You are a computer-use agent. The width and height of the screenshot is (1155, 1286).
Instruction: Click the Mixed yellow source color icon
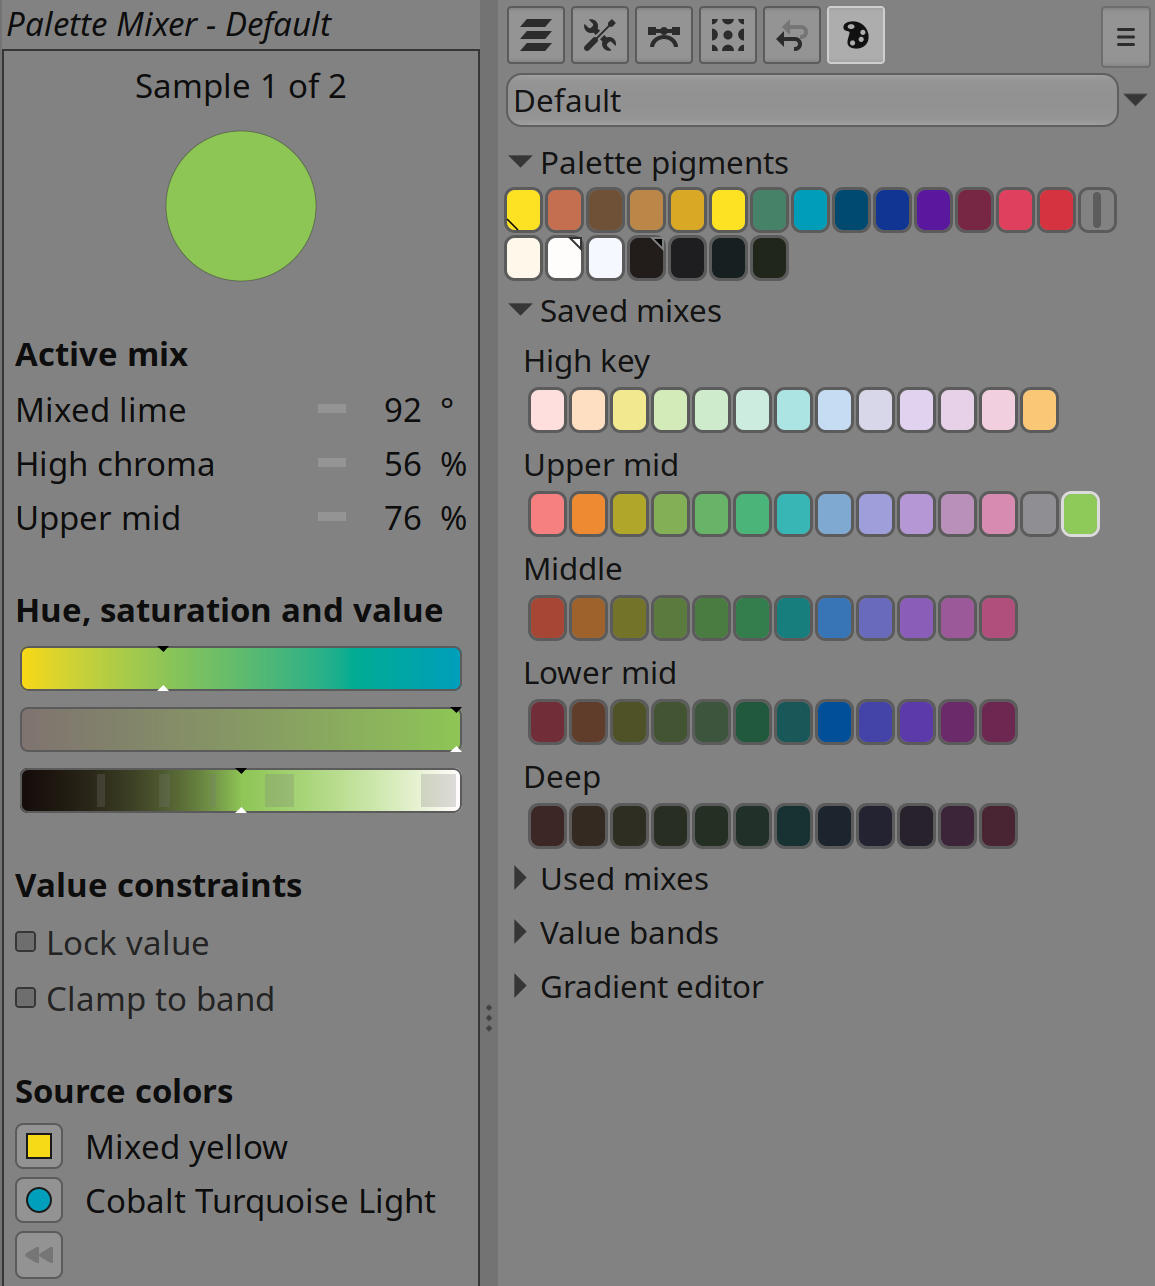39,1146
